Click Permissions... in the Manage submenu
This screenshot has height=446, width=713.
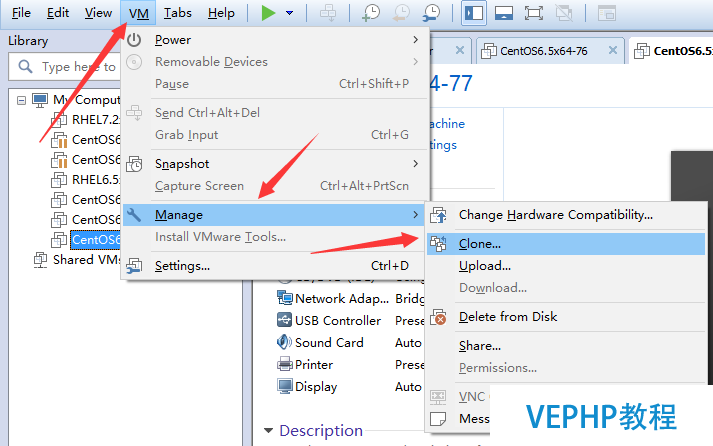566,368
